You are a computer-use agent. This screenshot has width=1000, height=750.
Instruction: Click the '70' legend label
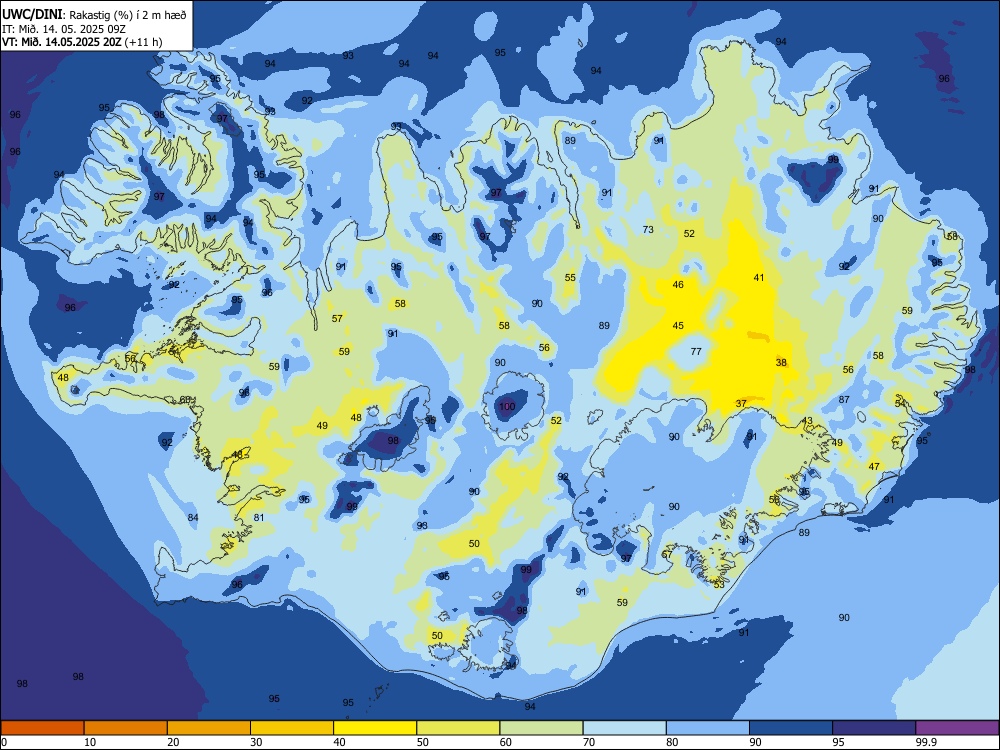tap(589, 742)
